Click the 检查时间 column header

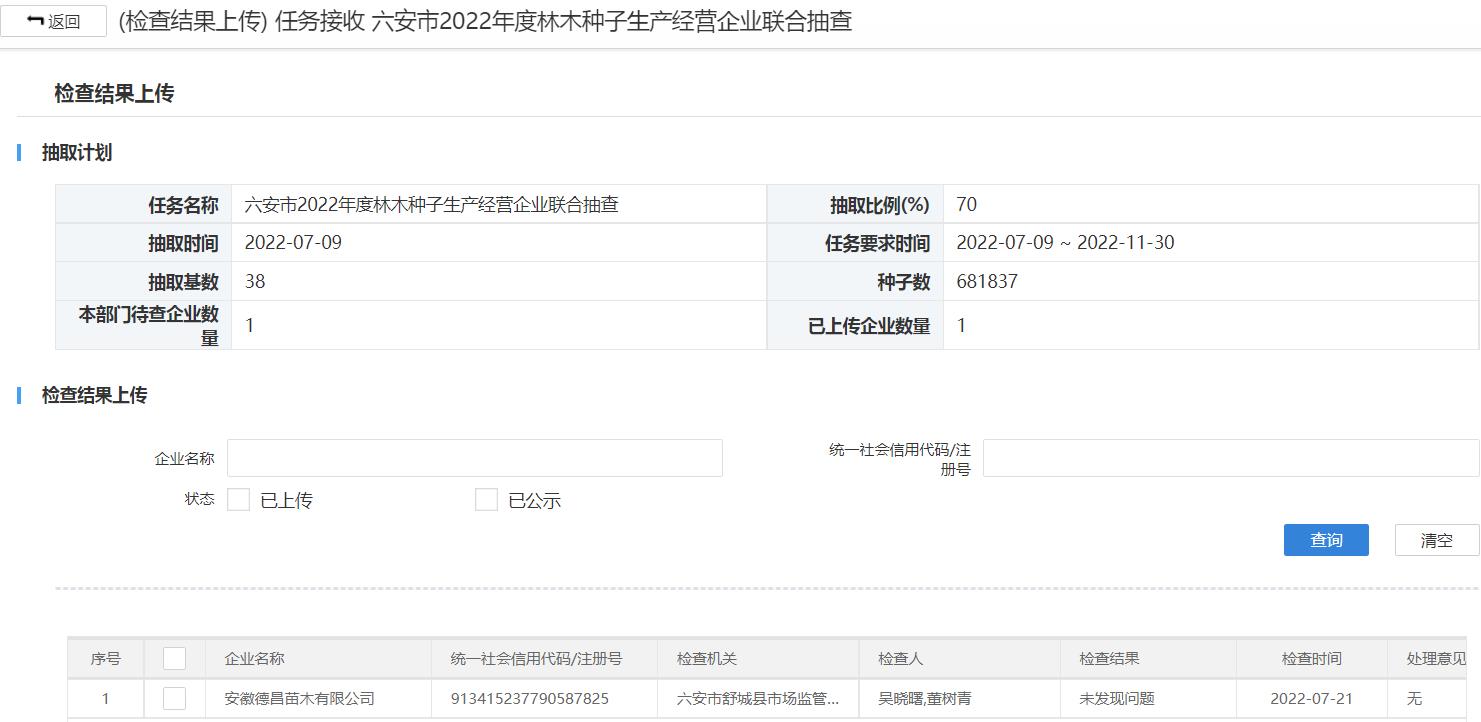click(x=1312, y=659)
